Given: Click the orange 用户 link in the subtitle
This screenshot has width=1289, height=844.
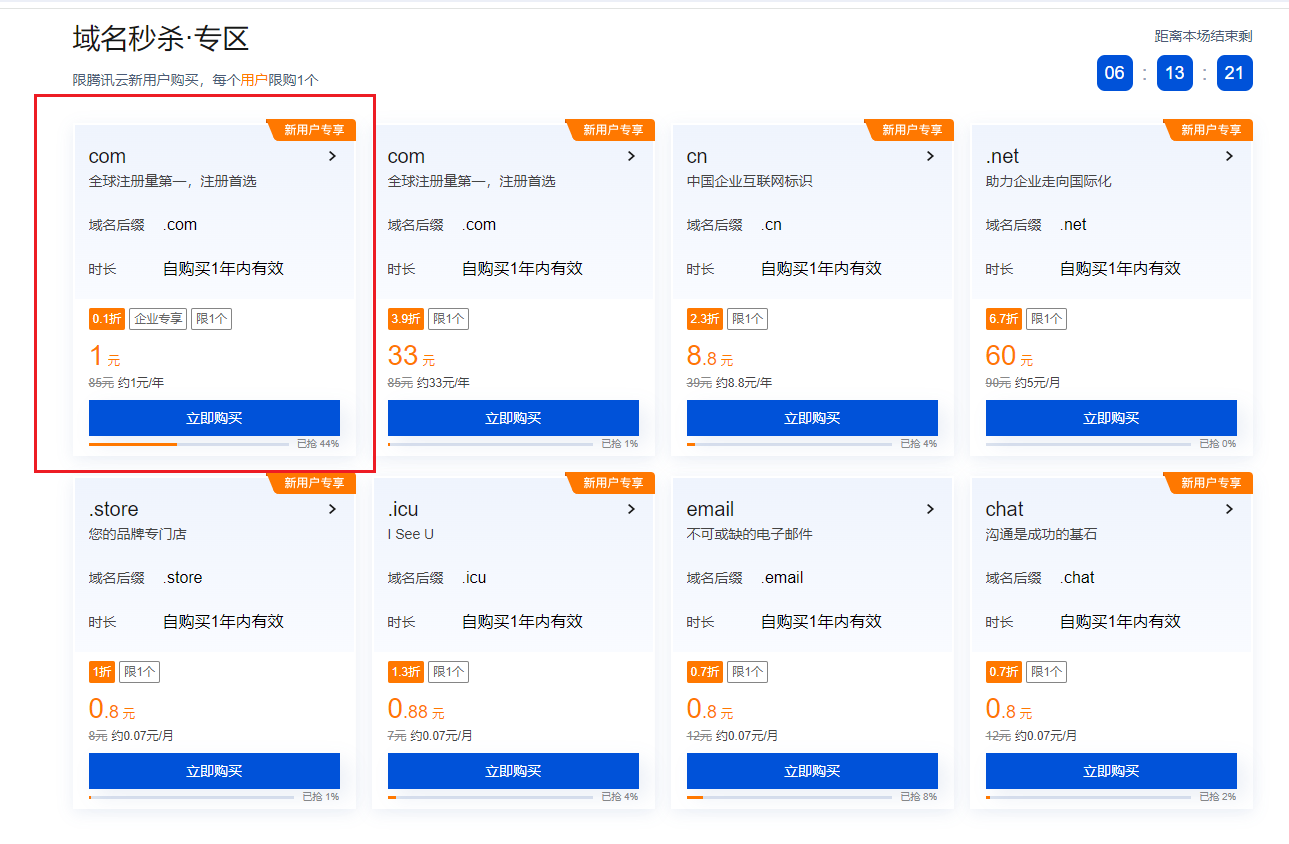Looking at the screenshot, I should pos(254,80).
